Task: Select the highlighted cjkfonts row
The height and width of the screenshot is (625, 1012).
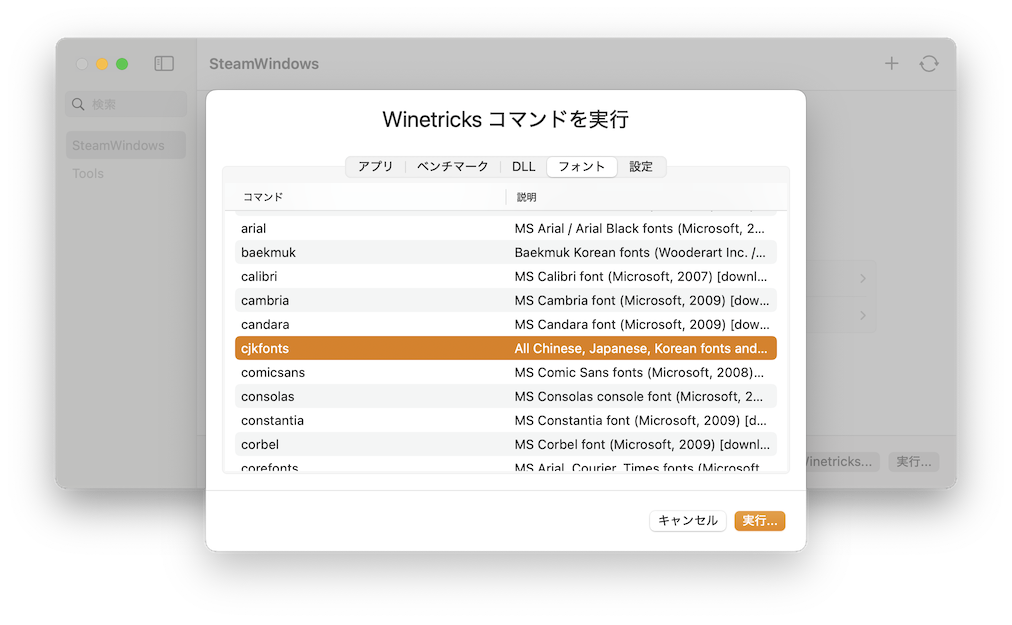Action: click(x=506, y=348)
